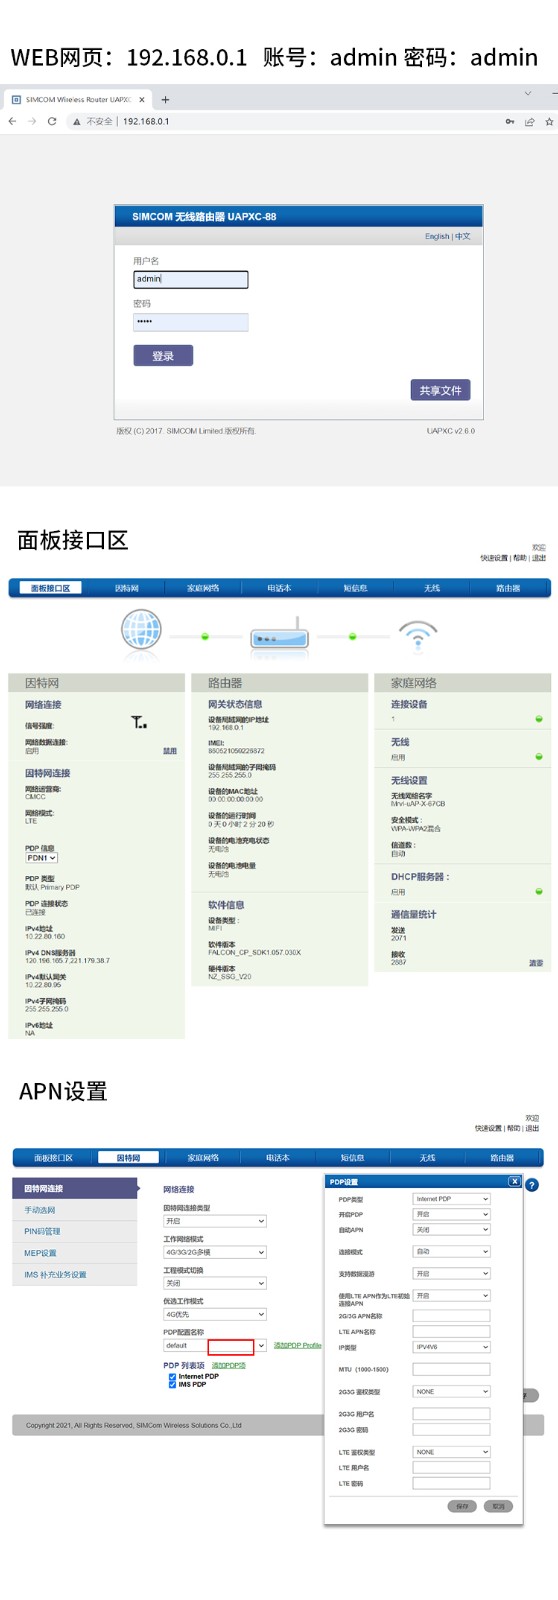Click the 用户名 field containing admin
Image resolution: width=558 pixels, height=1600 pixels.
[x=190, y=280]
